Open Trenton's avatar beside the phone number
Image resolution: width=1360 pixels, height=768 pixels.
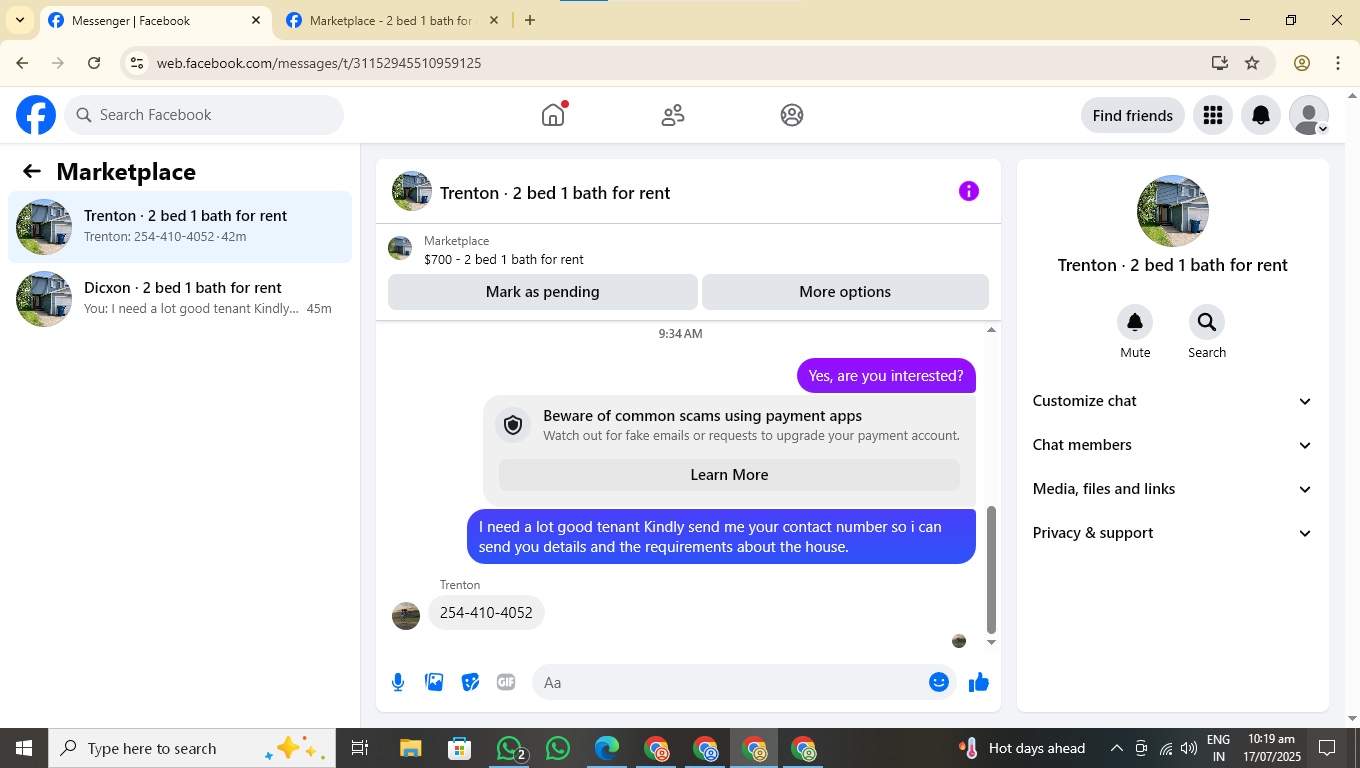pos(406,616)
